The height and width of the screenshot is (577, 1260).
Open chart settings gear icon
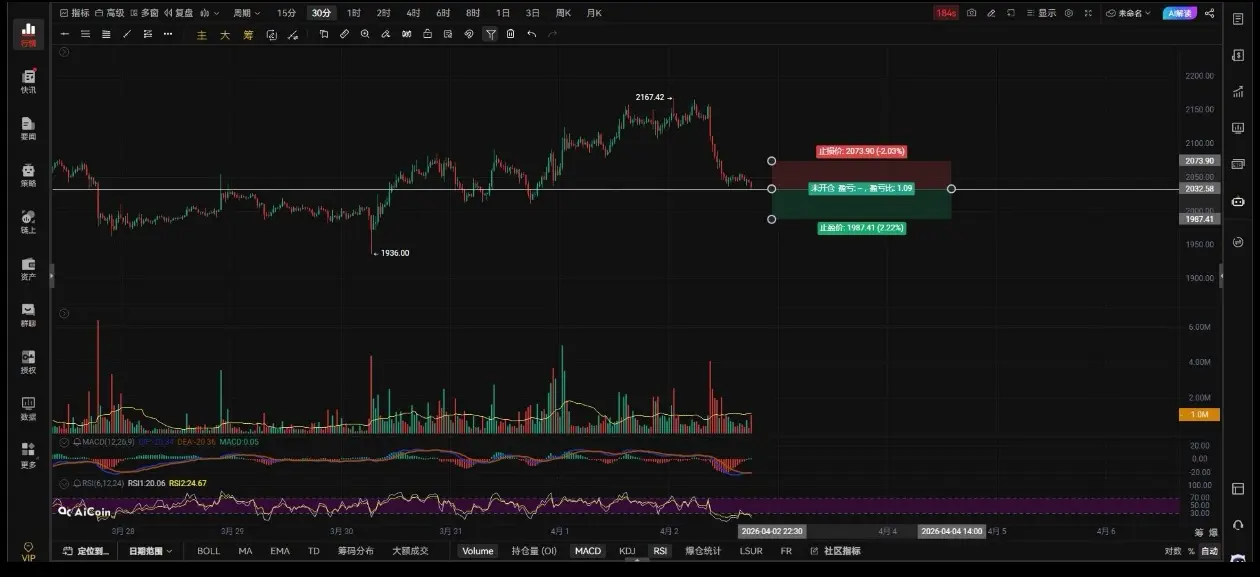point(1071,13)
